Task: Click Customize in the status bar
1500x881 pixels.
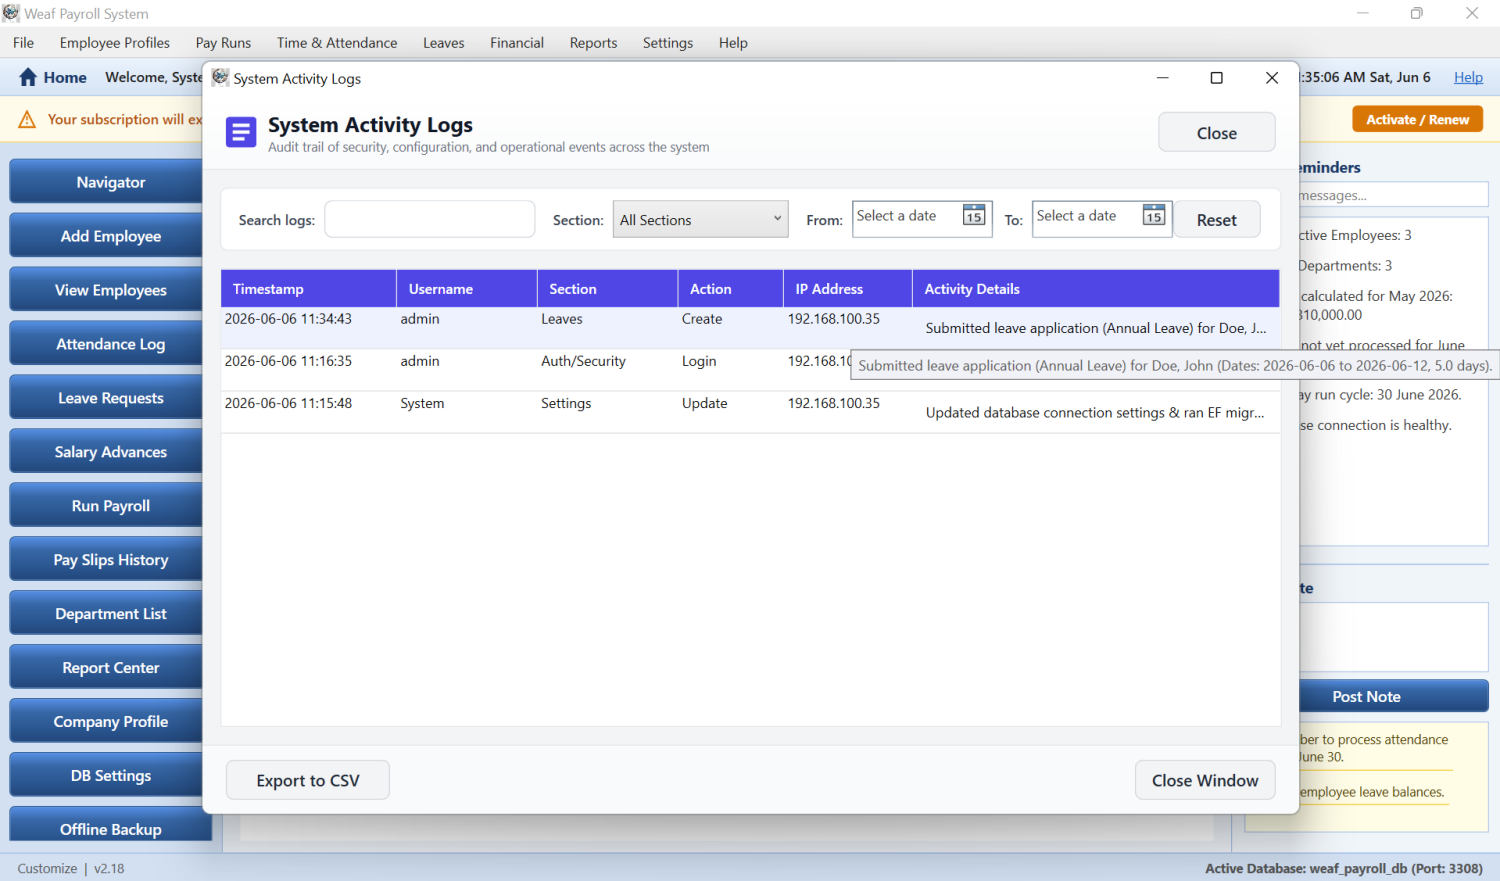Action: coord(47,868)
